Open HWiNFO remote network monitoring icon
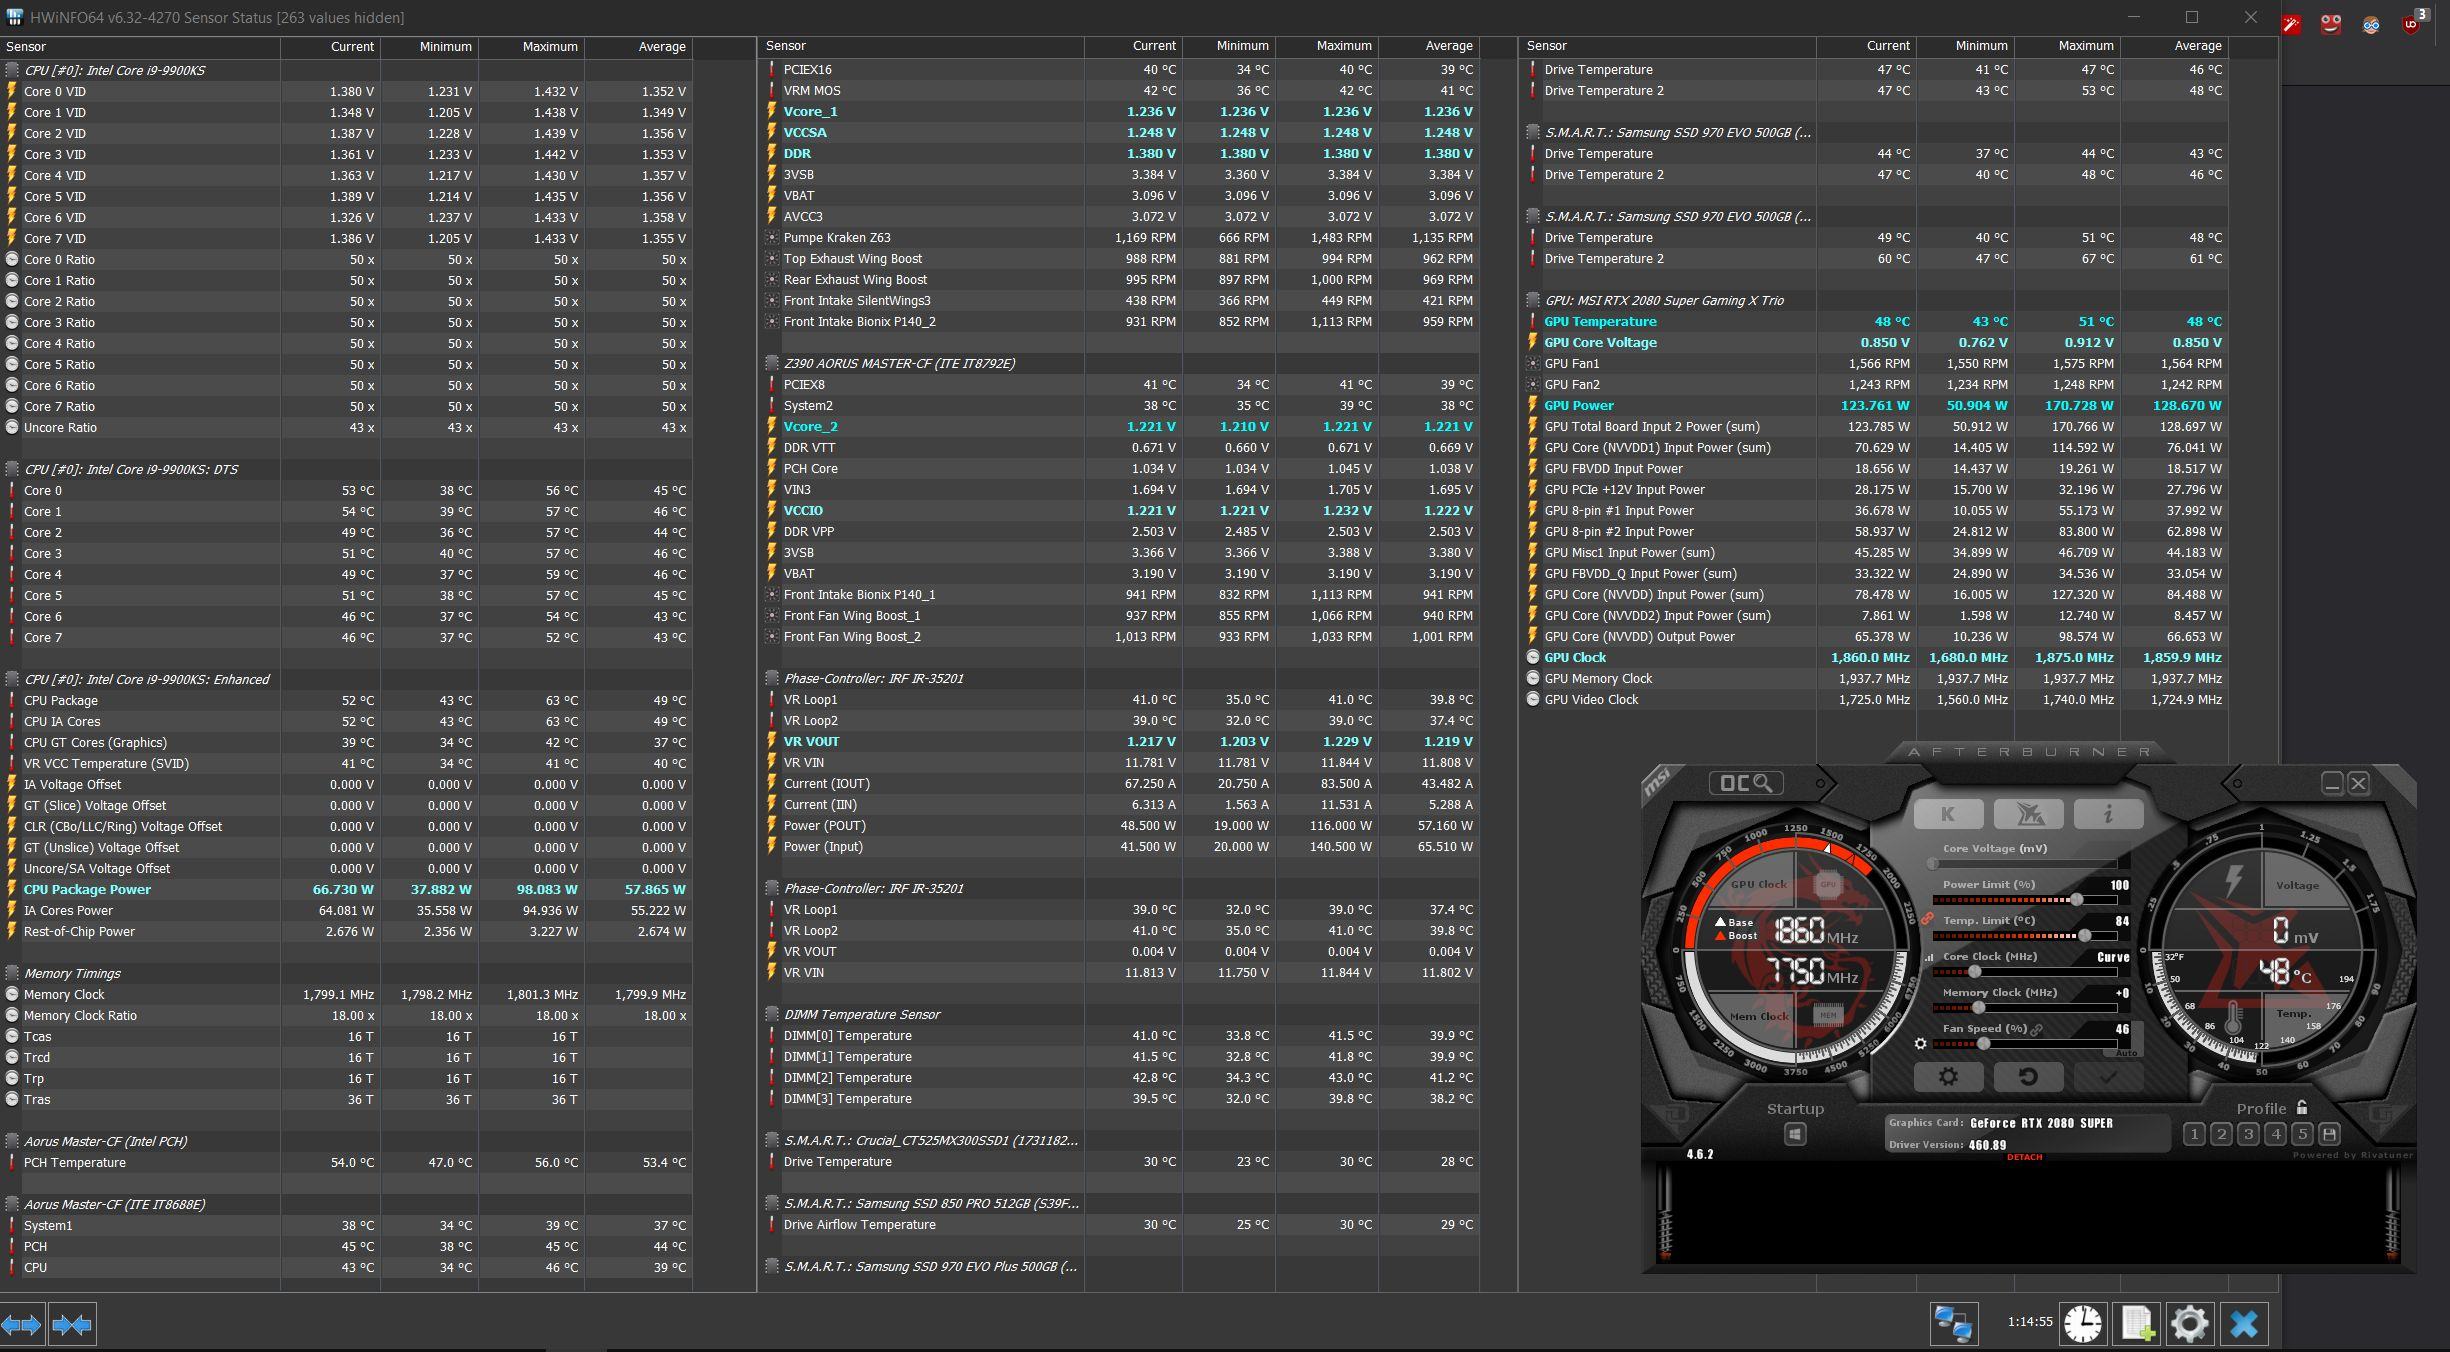The image size is (2450, 1352). point(1953,1324)
